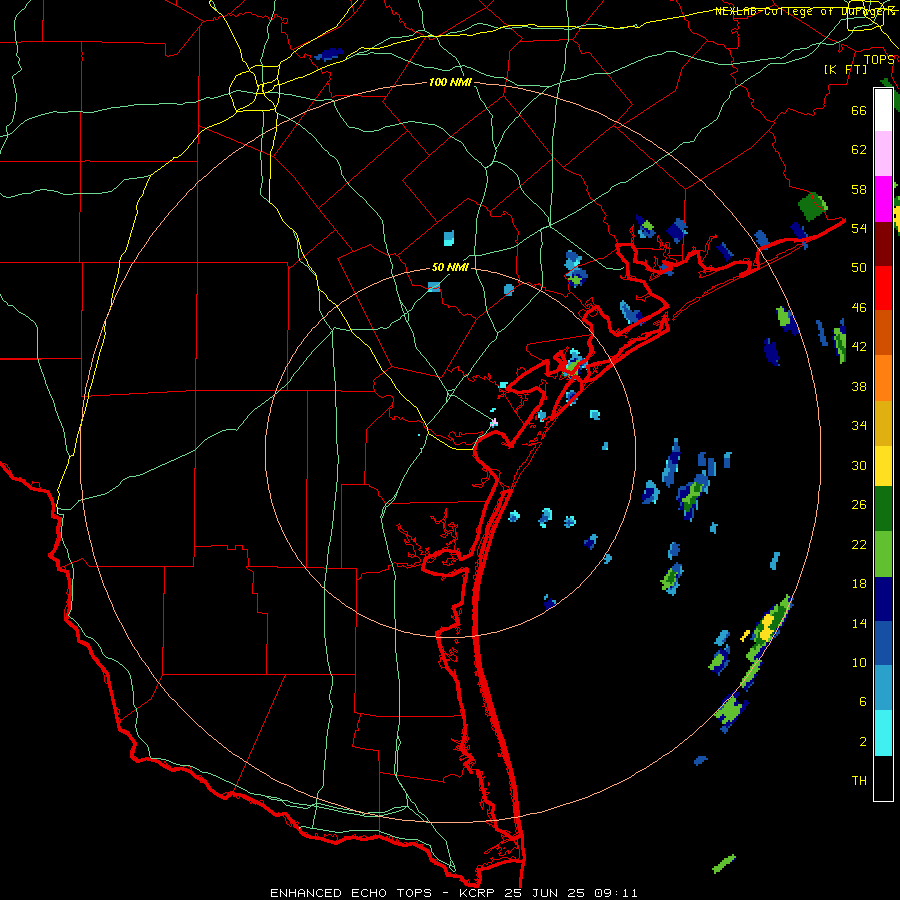Click the '2' legend value
The height and width of the screenshot is (900, 900).
863,742
